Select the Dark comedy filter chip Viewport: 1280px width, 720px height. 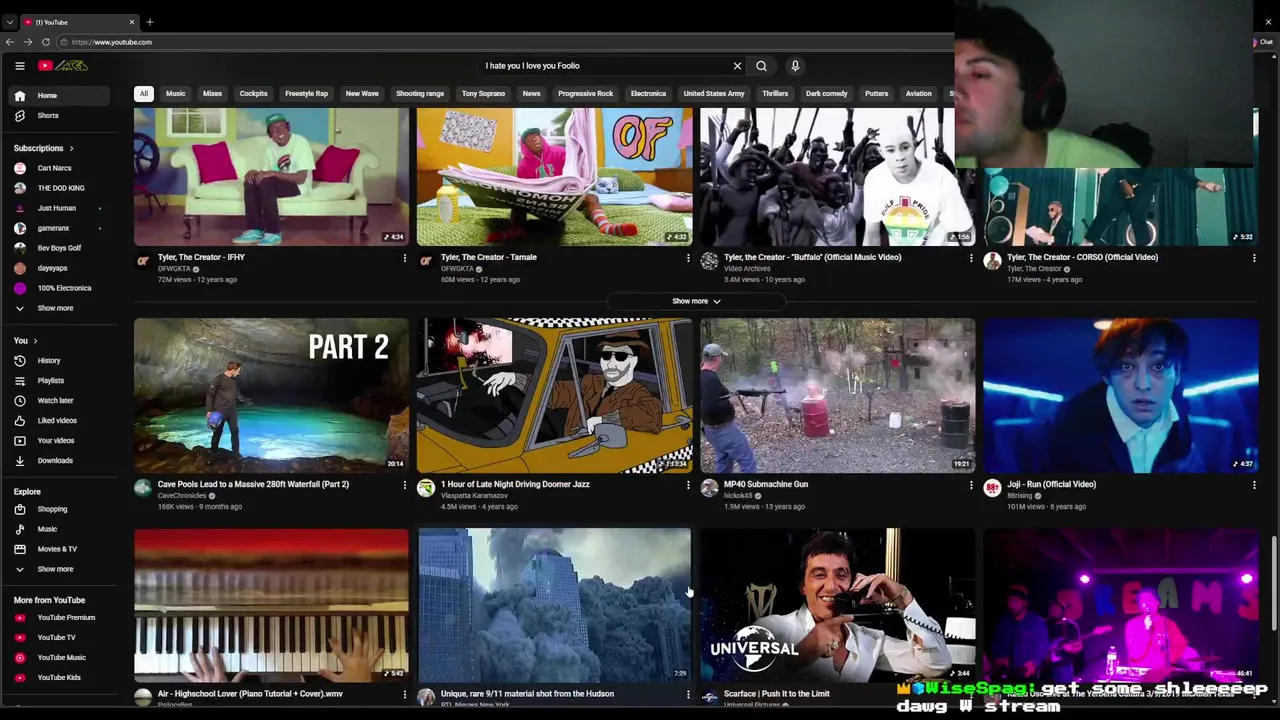click(826, 94)
